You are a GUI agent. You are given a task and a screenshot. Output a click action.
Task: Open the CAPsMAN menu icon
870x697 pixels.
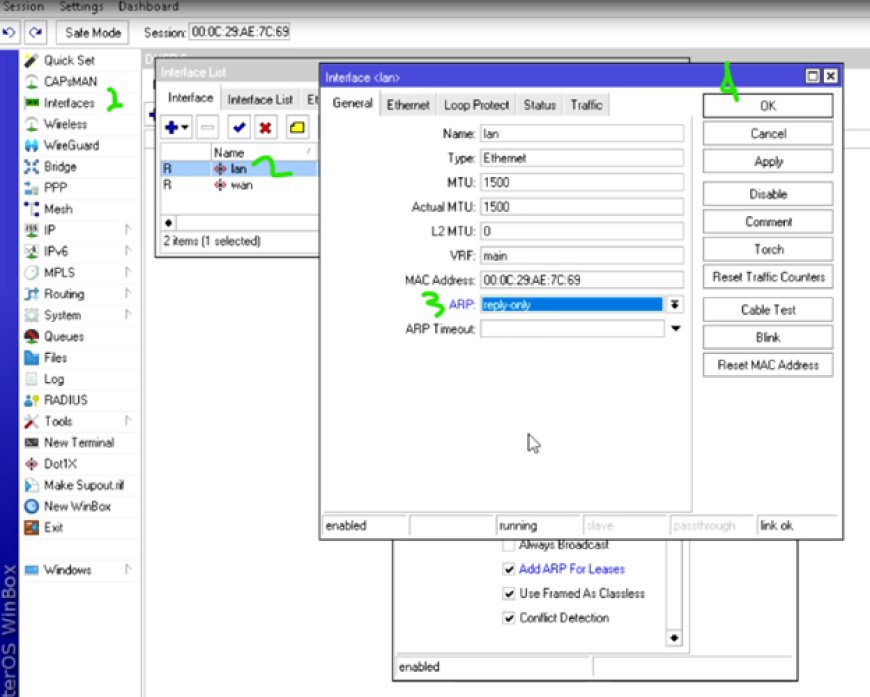coord(32,82)
